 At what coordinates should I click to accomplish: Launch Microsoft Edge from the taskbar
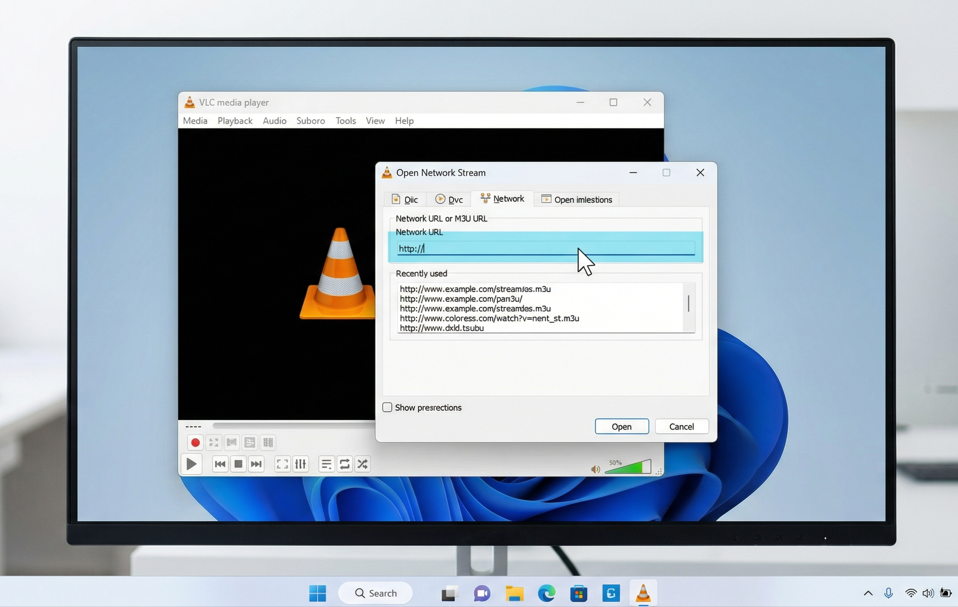[547, 593]
